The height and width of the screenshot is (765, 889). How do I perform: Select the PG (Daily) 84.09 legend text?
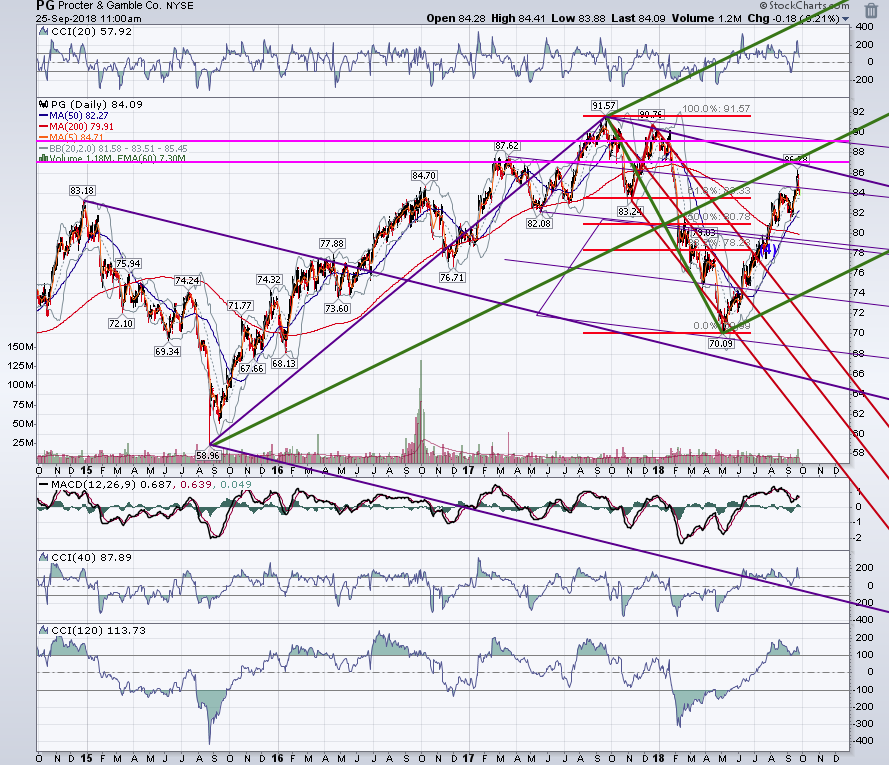(x=96, y=104)
